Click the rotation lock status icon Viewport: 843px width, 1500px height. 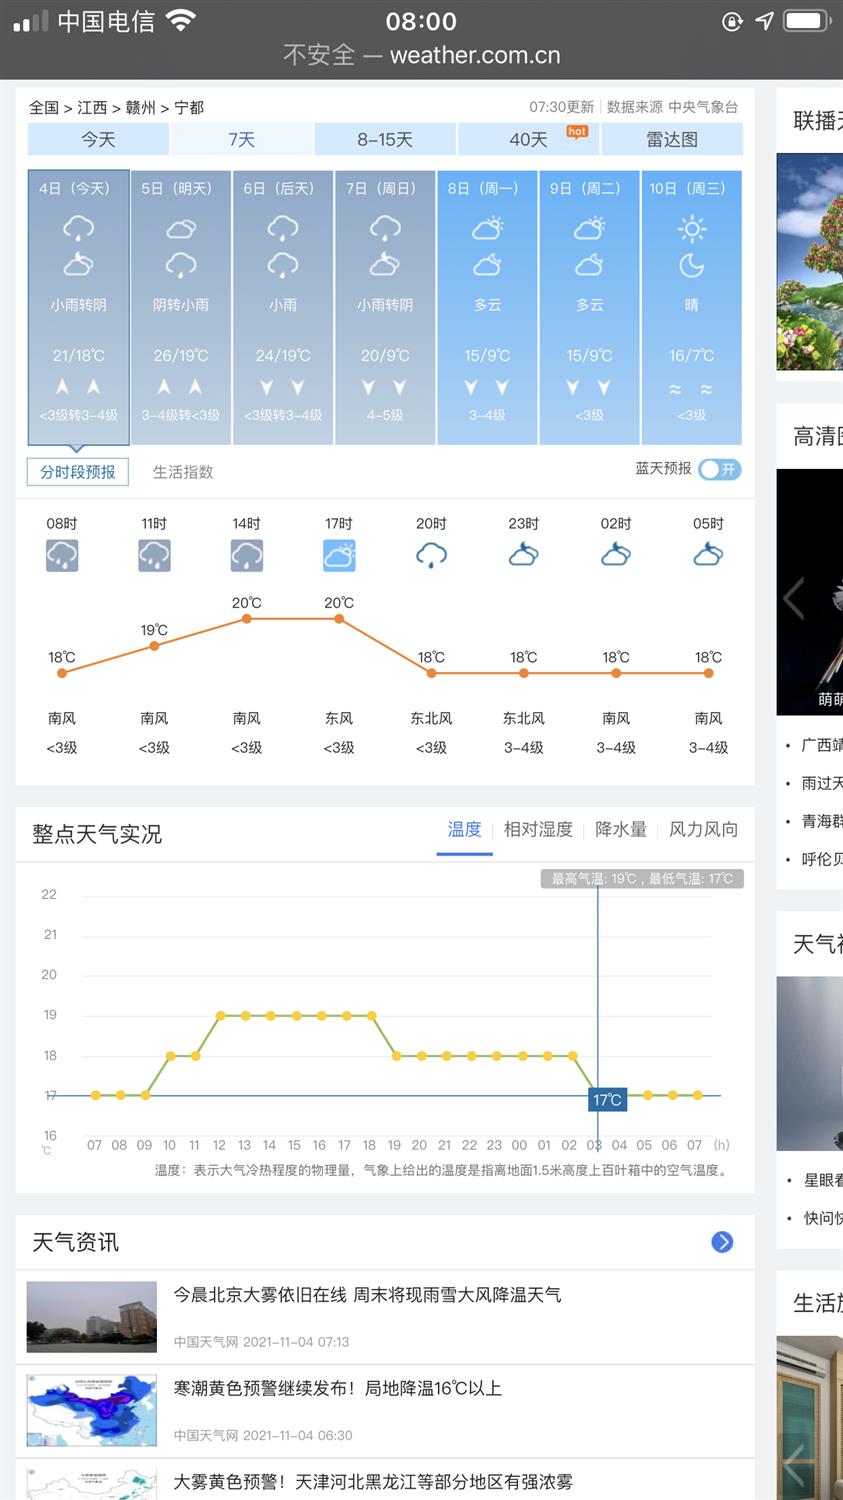tap(733, 21)
